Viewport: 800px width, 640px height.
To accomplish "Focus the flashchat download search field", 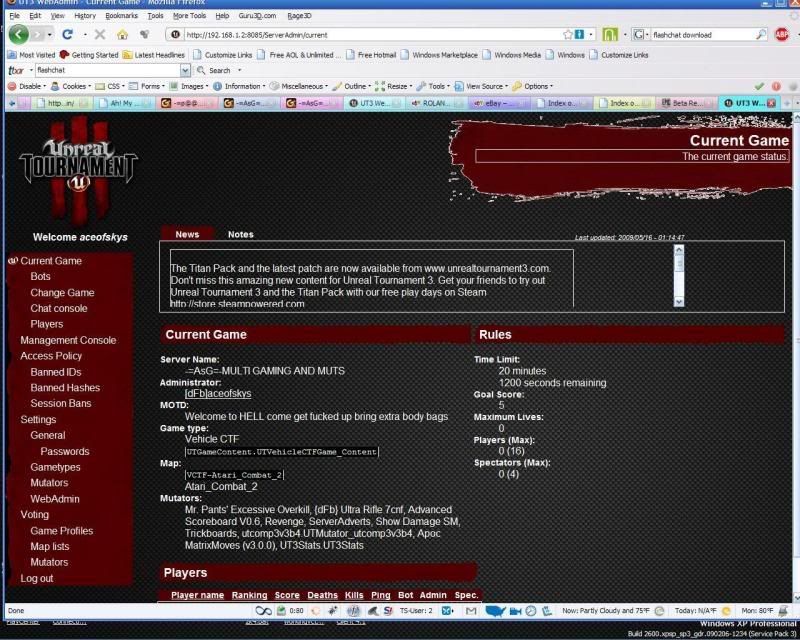I will pyautogui.click(x=702, y=35).
